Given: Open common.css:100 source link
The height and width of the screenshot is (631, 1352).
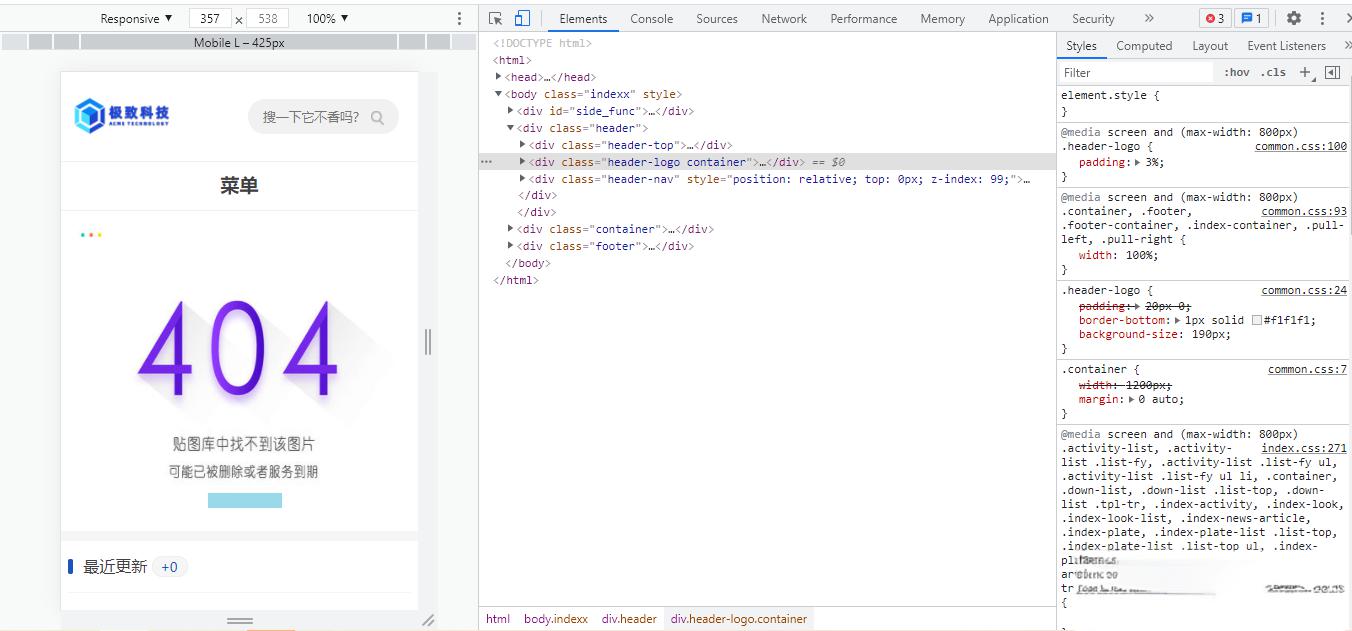Looking at the screenshot, I should 1301,146.
